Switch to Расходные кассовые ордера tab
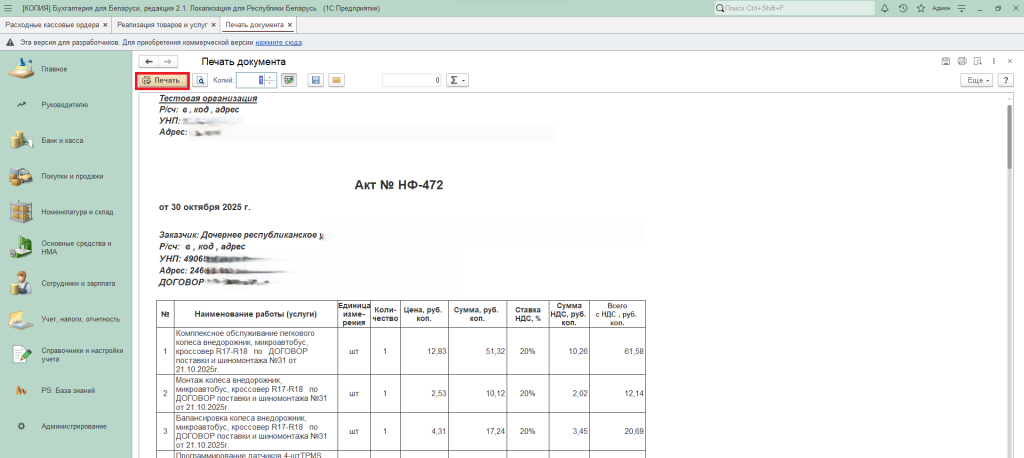The image size is (1024, 458). click(x=50, y=24)
